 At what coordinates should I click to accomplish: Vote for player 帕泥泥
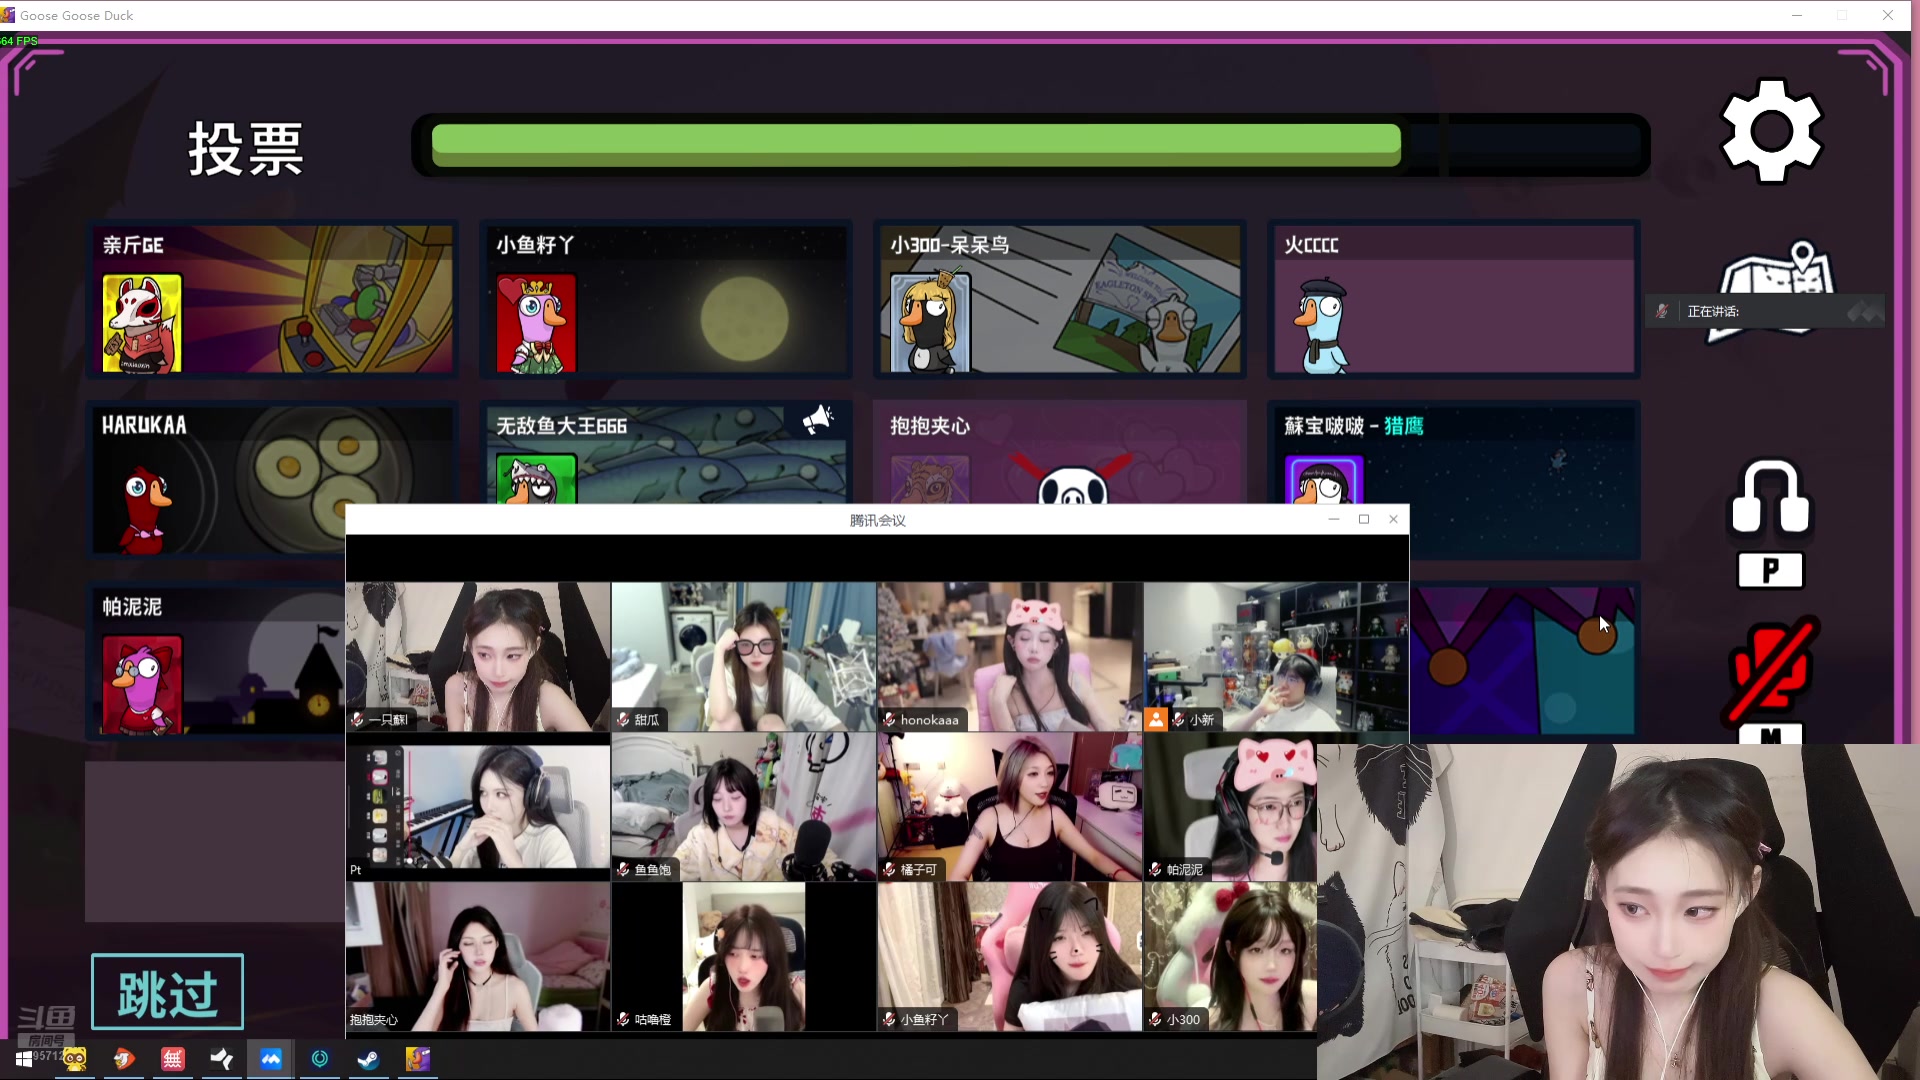(x=216, y=660)
